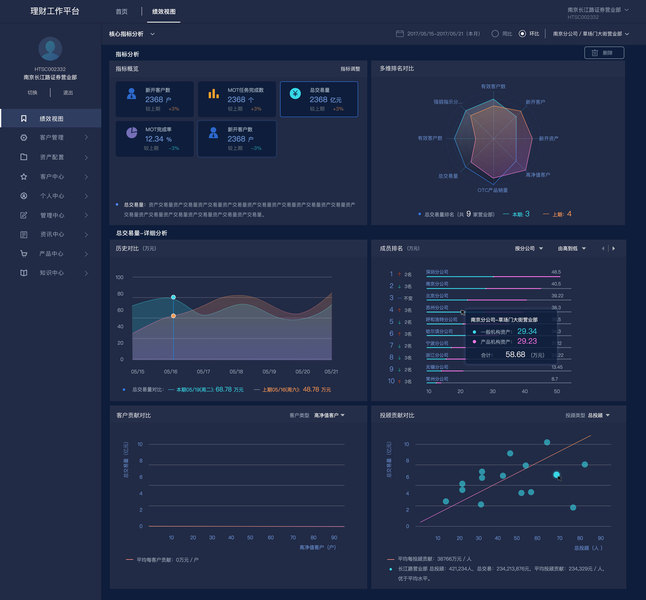Open the 高净值客户 customer type dropdown
This screenshot has width=646, height=600.
[x=329, y=415]
